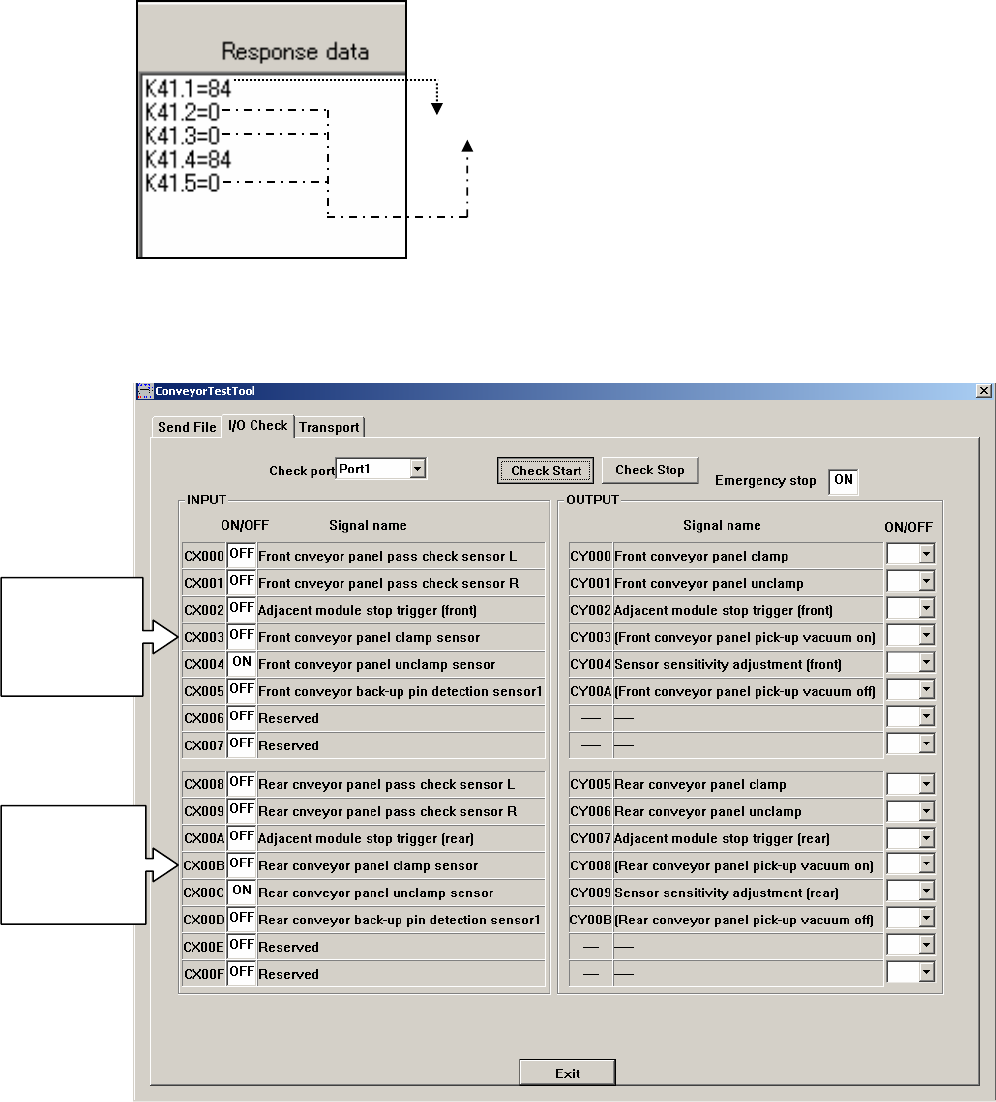Open CY005 Rear conveyor panel clamp dropdown
Image resolution: width=996 pixels, height=1102 pixels.
click(x=926, y=784)
